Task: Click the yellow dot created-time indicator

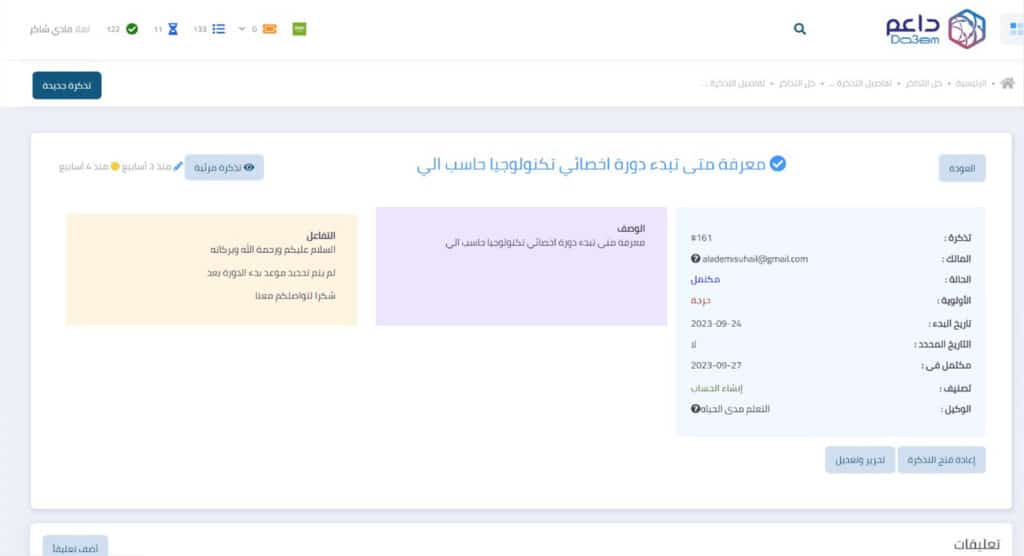Action: (115, 167)
